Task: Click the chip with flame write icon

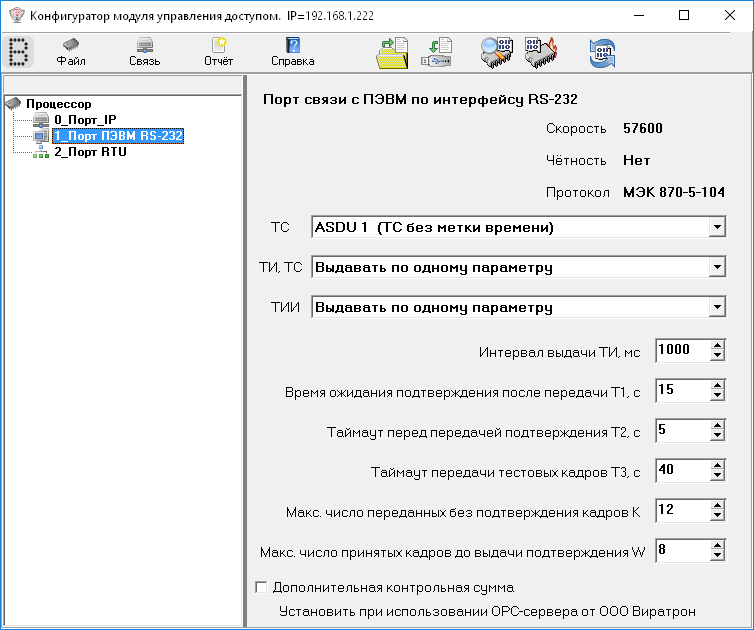Action: point(541,52)
